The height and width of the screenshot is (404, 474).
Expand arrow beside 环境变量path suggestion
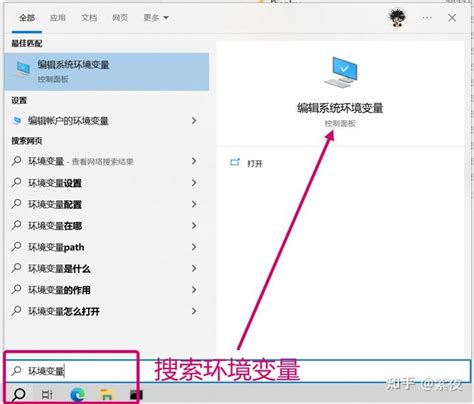pyautogui.click(x=194, y=247)
